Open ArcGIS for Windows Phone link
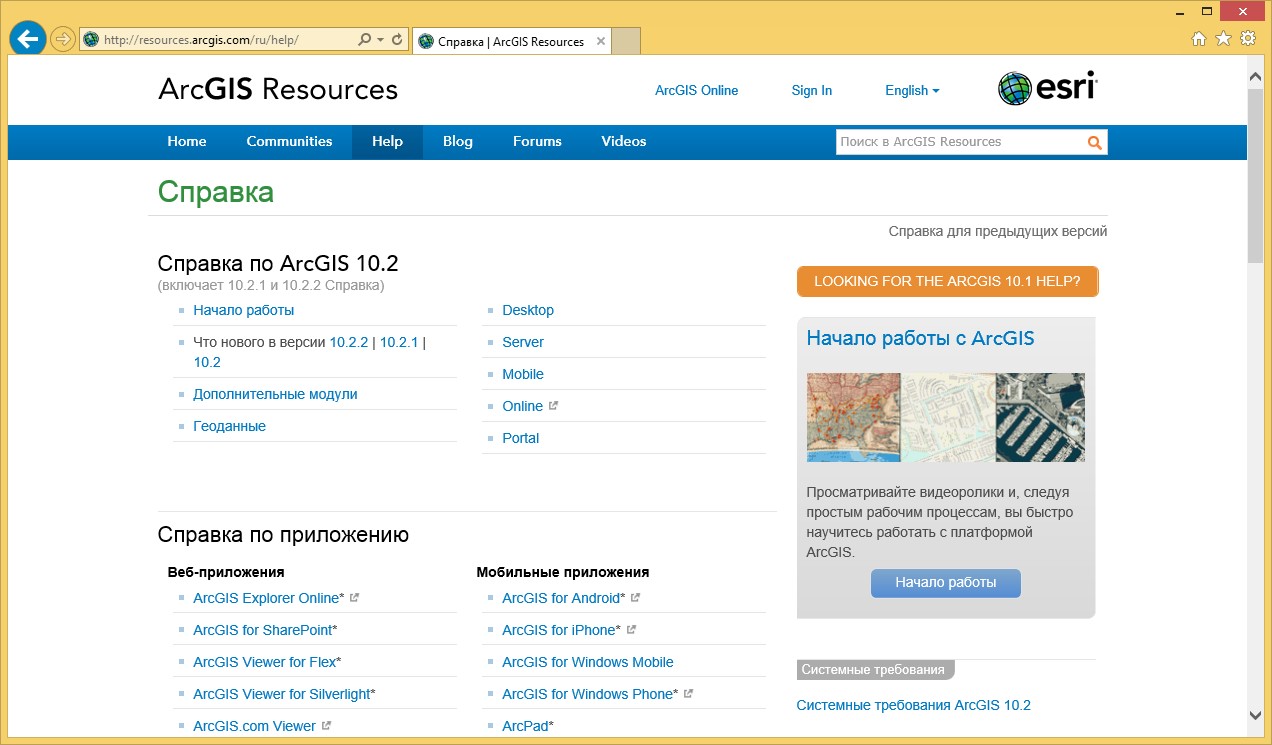Screen dimensions: 1272x745 [588, 694]
